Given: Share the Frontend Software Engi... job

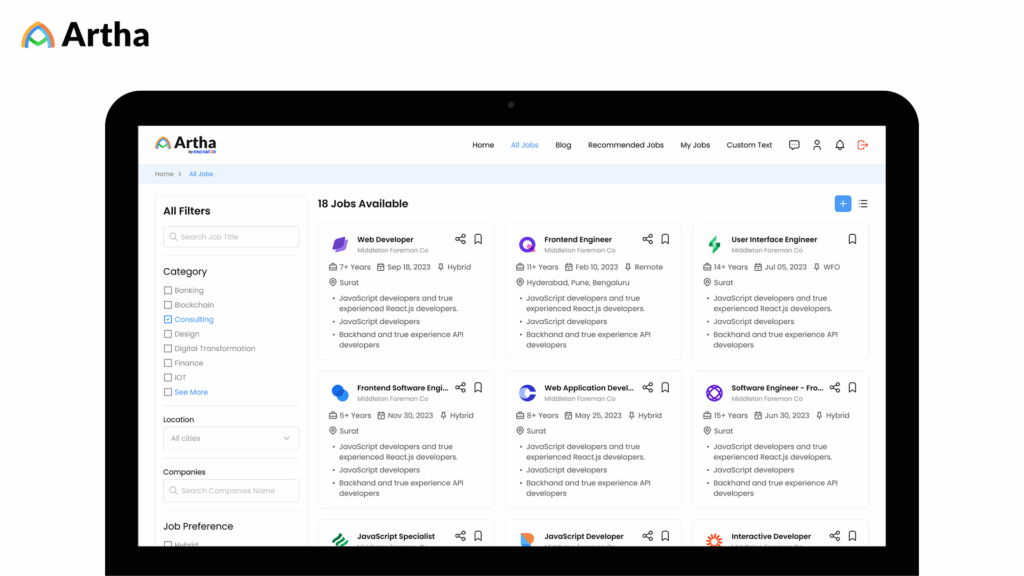Looking at the screenshot, I should tap(460, 387).
